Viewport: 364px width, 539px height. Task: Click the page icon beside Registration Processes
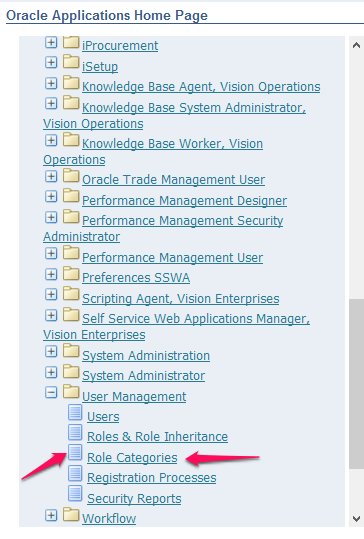pos(75,473)
